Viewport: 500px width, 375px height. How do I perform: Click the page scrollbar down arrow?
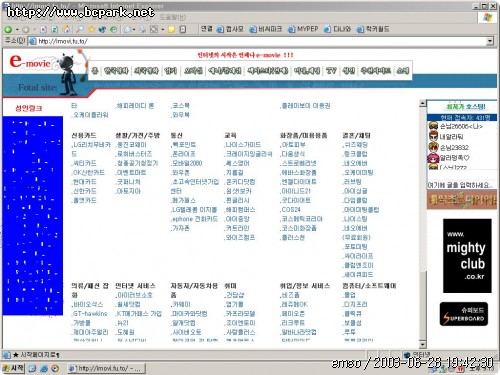(422, 344)
